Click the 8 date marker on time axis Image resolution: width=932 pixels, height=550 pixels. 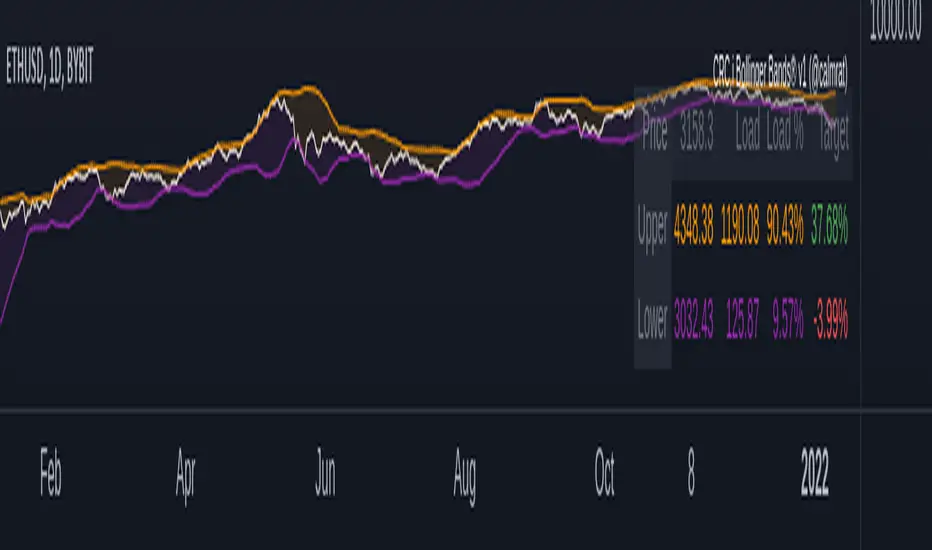(691, 473)
